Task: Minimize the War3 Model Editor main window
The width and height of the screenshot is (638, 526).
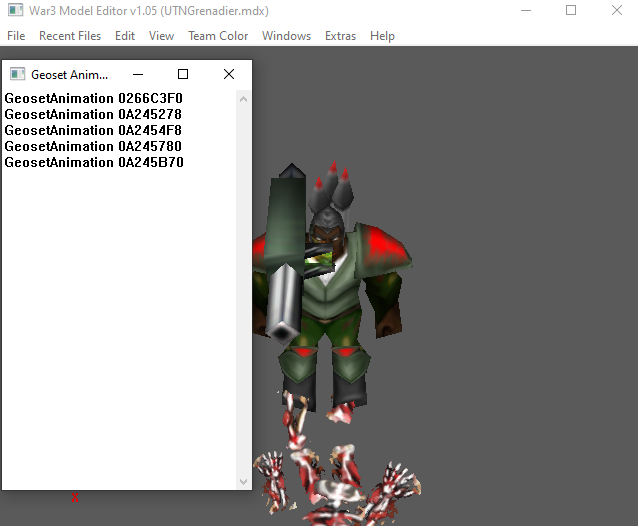Action: click(526, 10)
